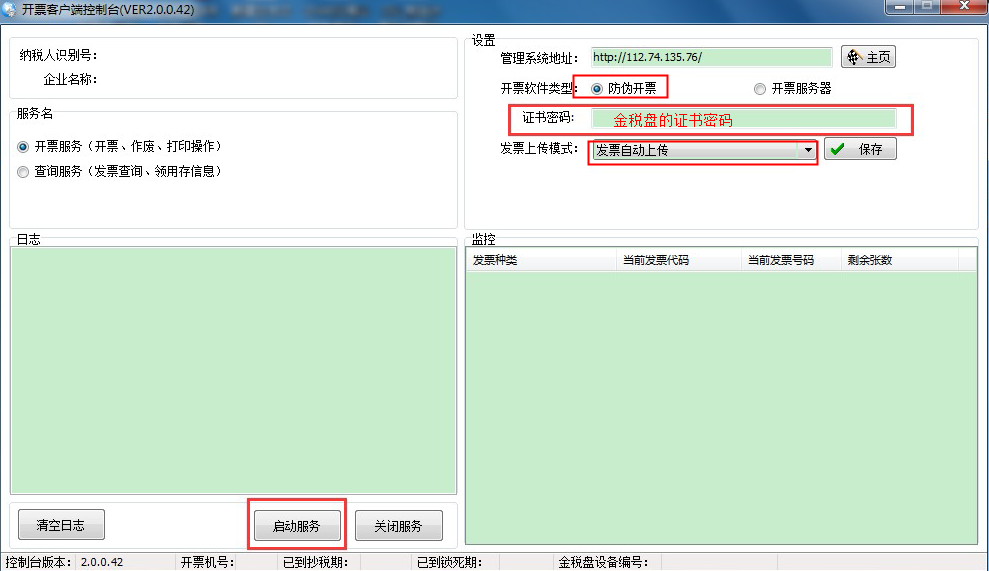The image size is (989, 571).
Task: Maximize the 开票客户端控制台 window
Action: pos(927,6)
